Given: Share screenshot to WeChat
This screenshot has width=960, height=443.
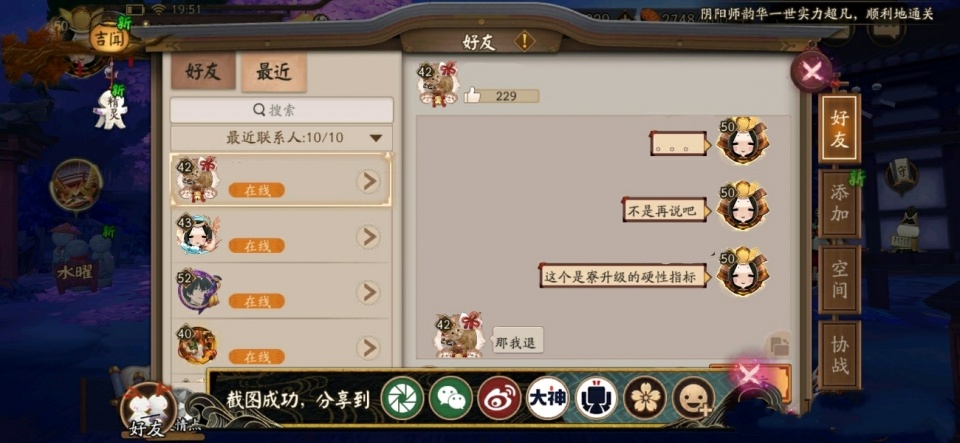Looking at the screenshot, I should pyautogui.click(x=451, y=398).
